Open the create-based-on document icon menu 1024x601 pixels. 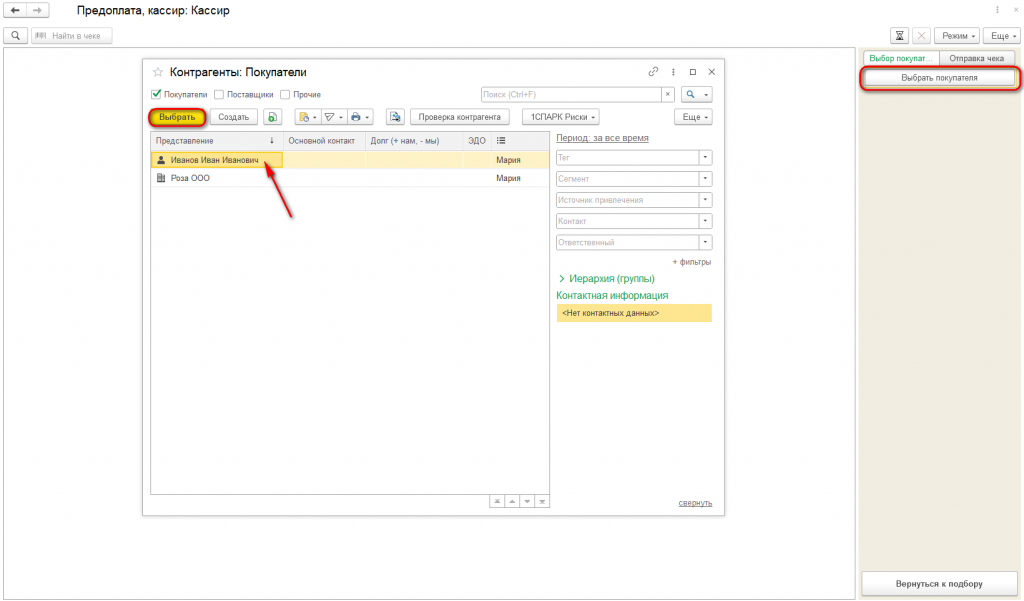(x=307, y=118)
